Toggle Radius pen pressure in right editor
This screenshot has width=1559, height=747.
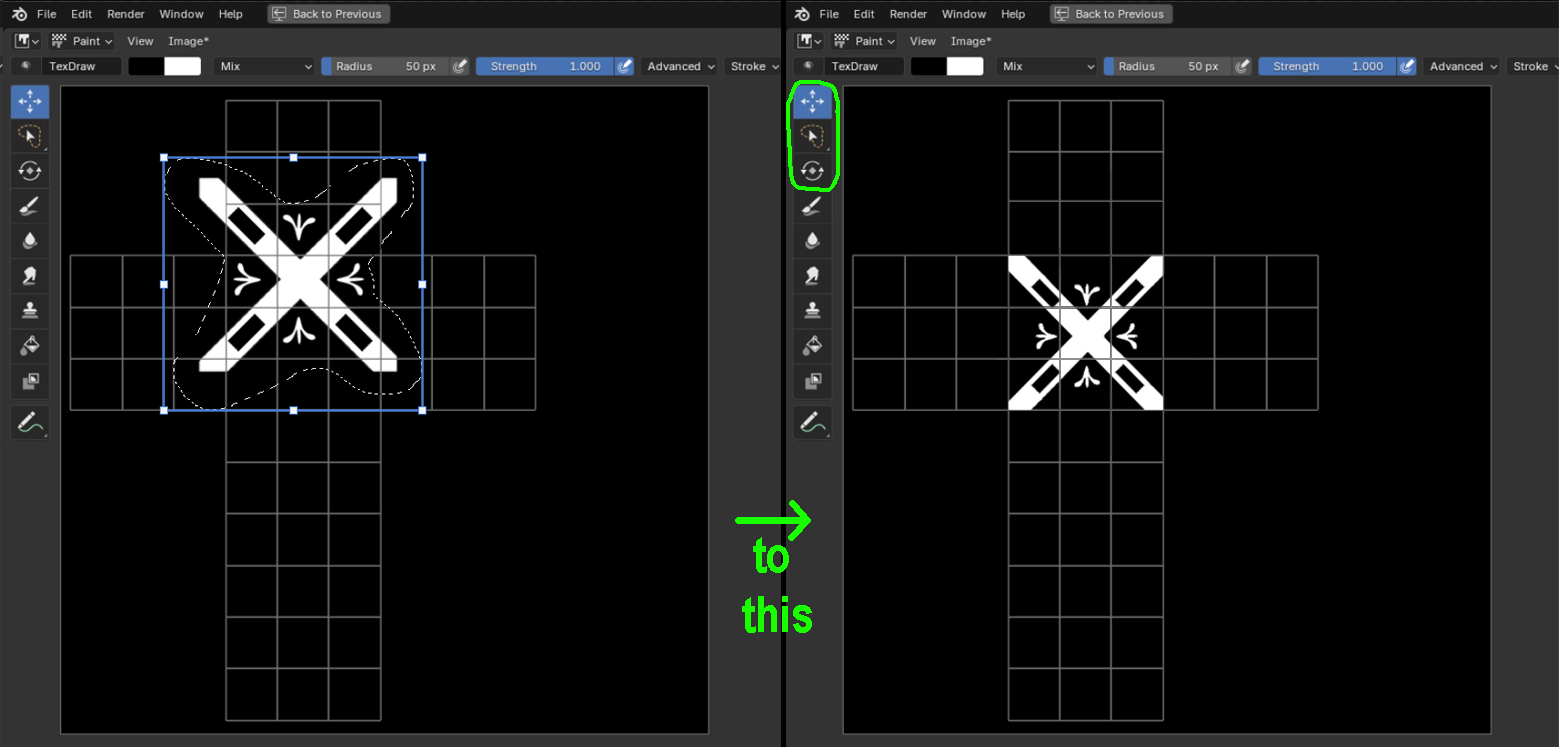[1242, 66]
